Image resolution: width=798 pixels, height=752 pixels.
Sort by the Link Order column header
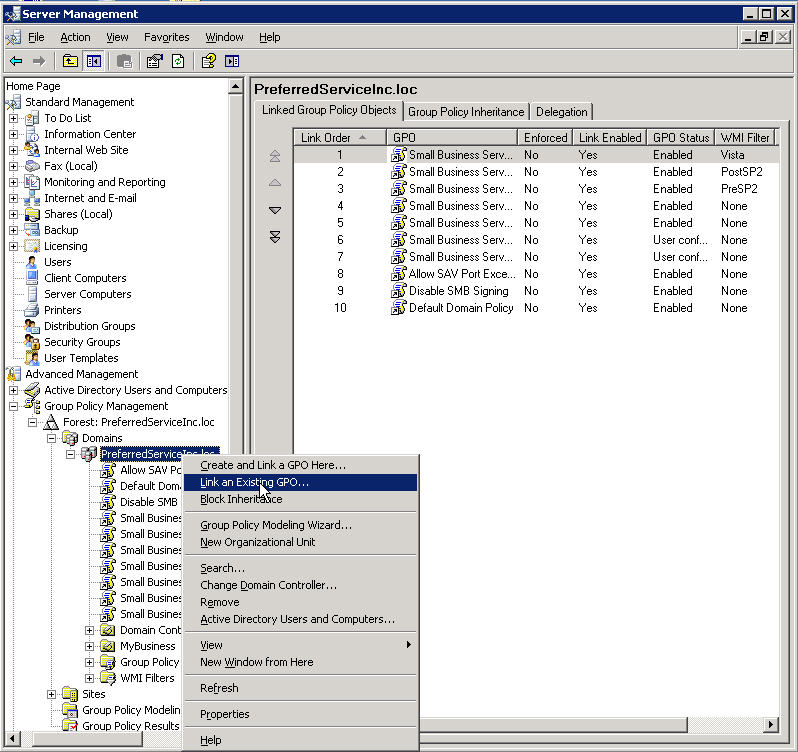[x=325, y=138]
